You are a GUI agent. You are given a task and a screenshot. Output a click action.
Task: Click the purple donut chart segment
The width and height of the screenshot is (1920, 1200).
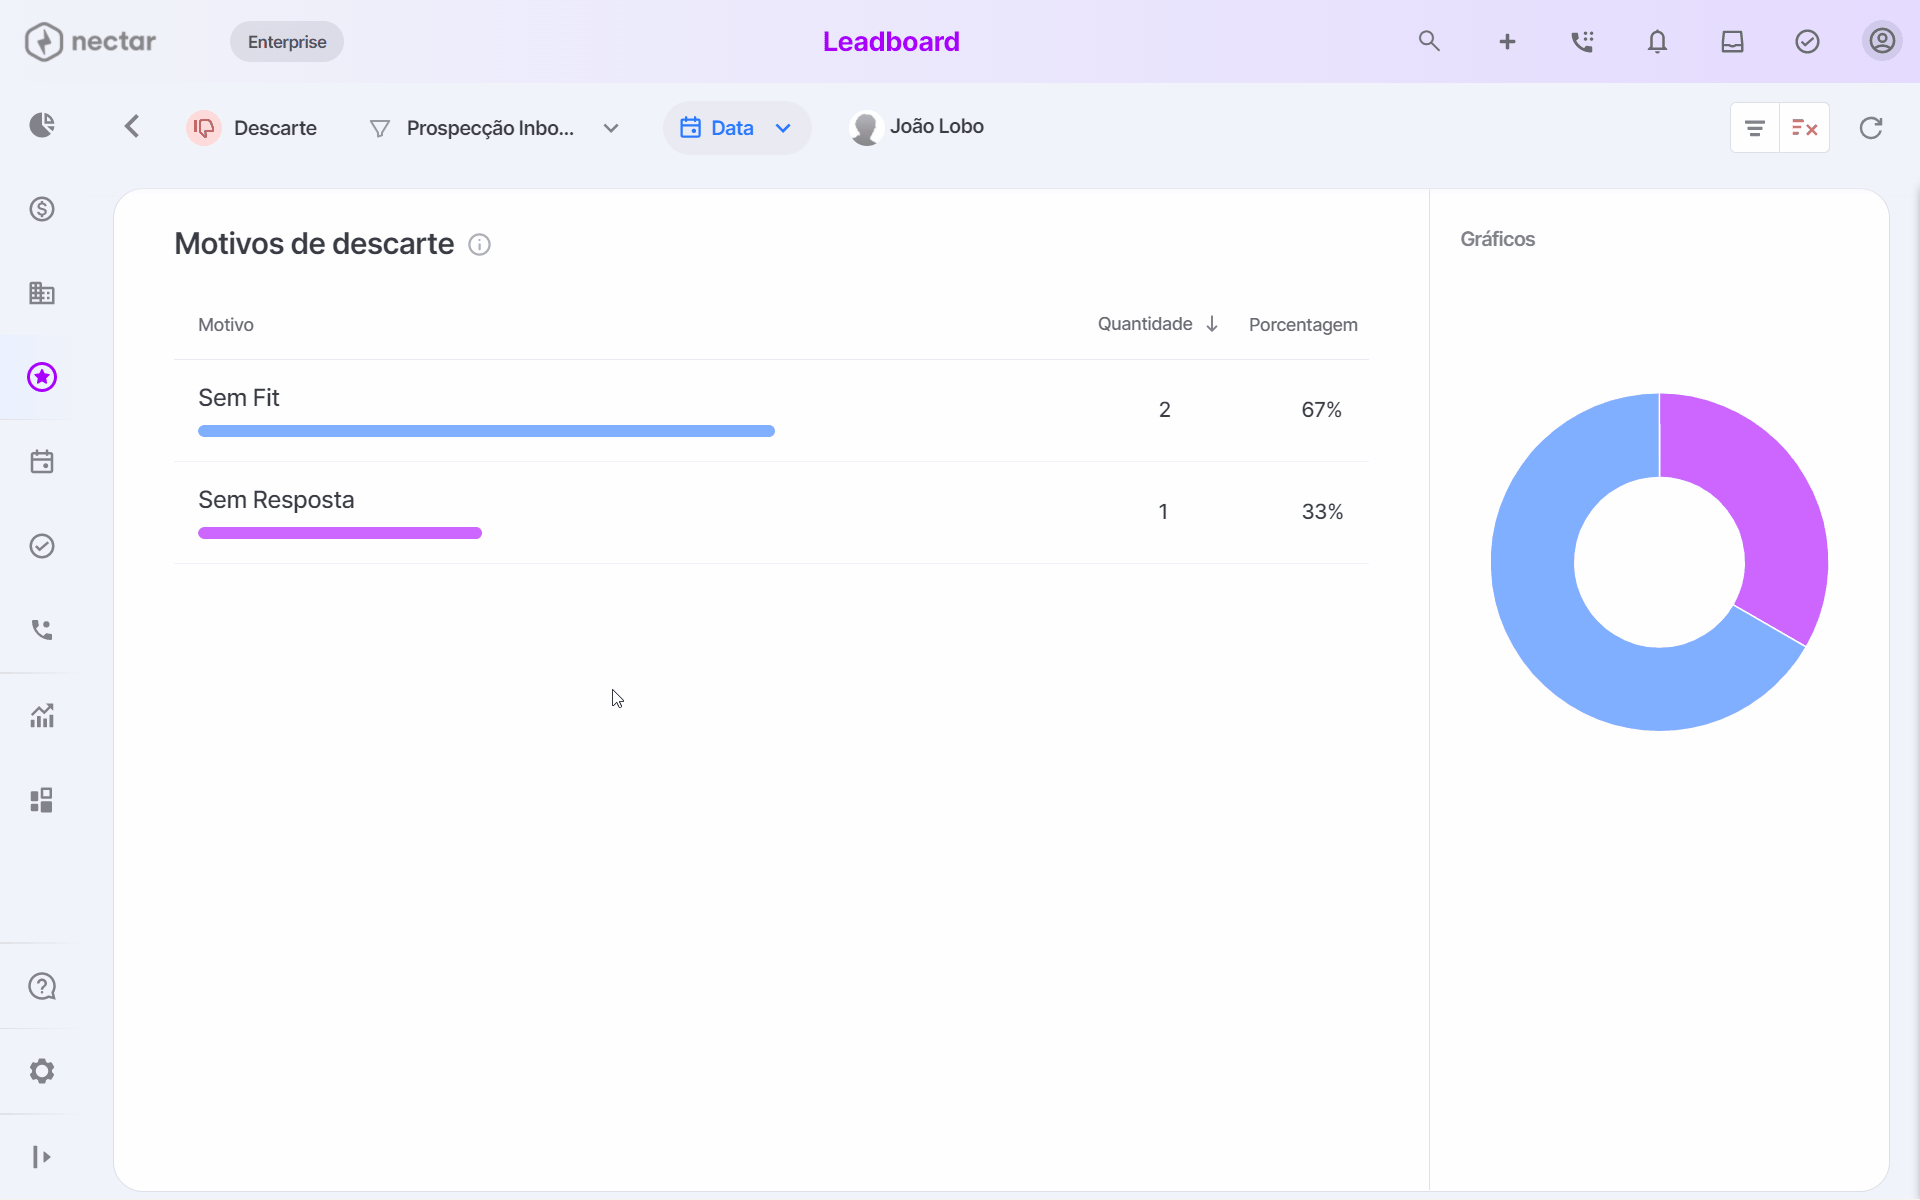pyautogui.click(x=1770, y=500)
